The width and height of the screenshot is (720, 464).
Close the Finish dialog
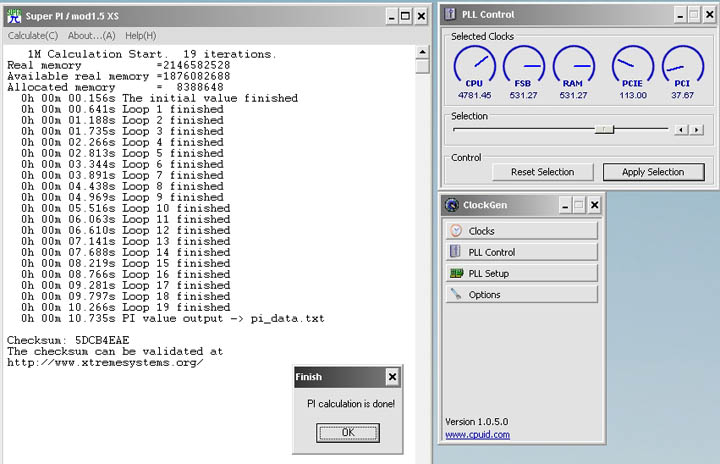point(392,377)
